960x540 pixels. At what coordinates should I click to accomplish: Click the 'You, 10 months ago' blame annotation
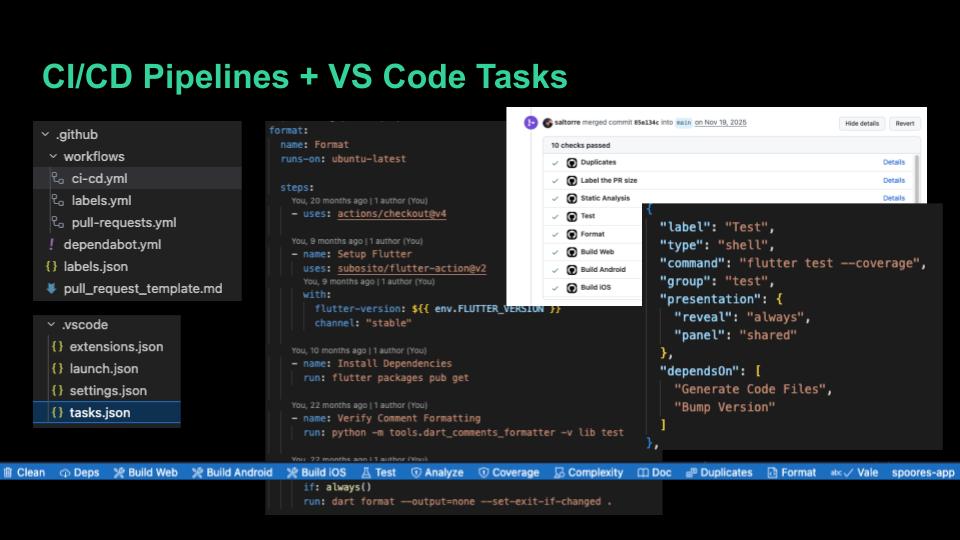click(x=359, y=351)
